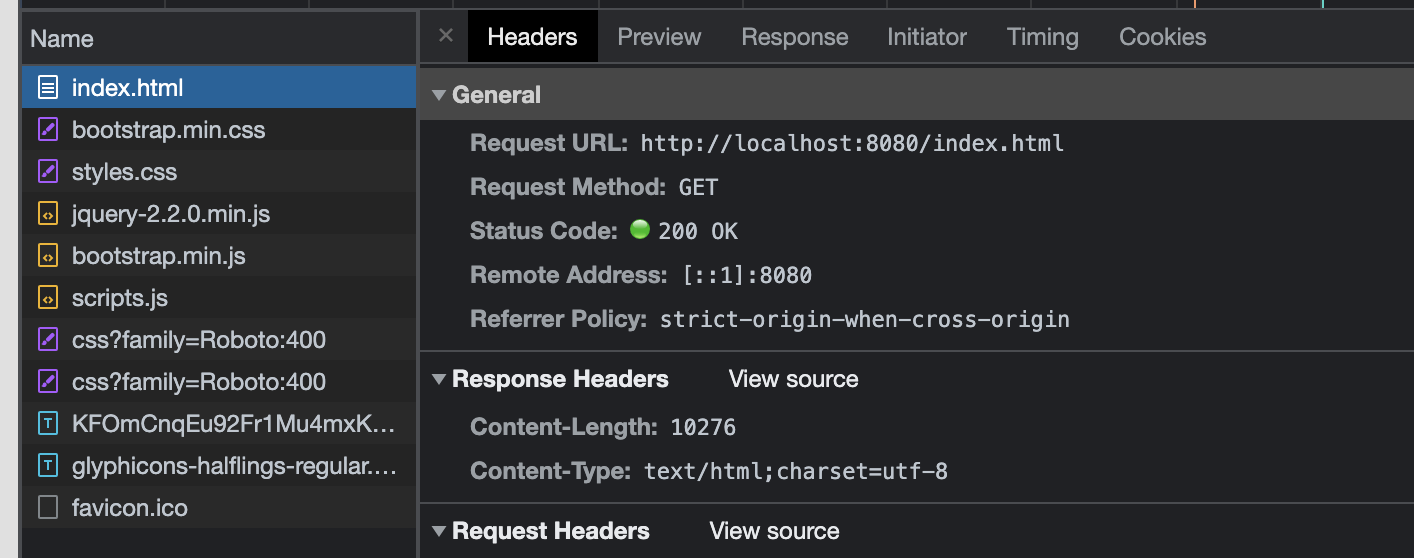Viewport: 1414px width, 558px height.
Task: Click the index.html document icon
Action: click(48, 88)
